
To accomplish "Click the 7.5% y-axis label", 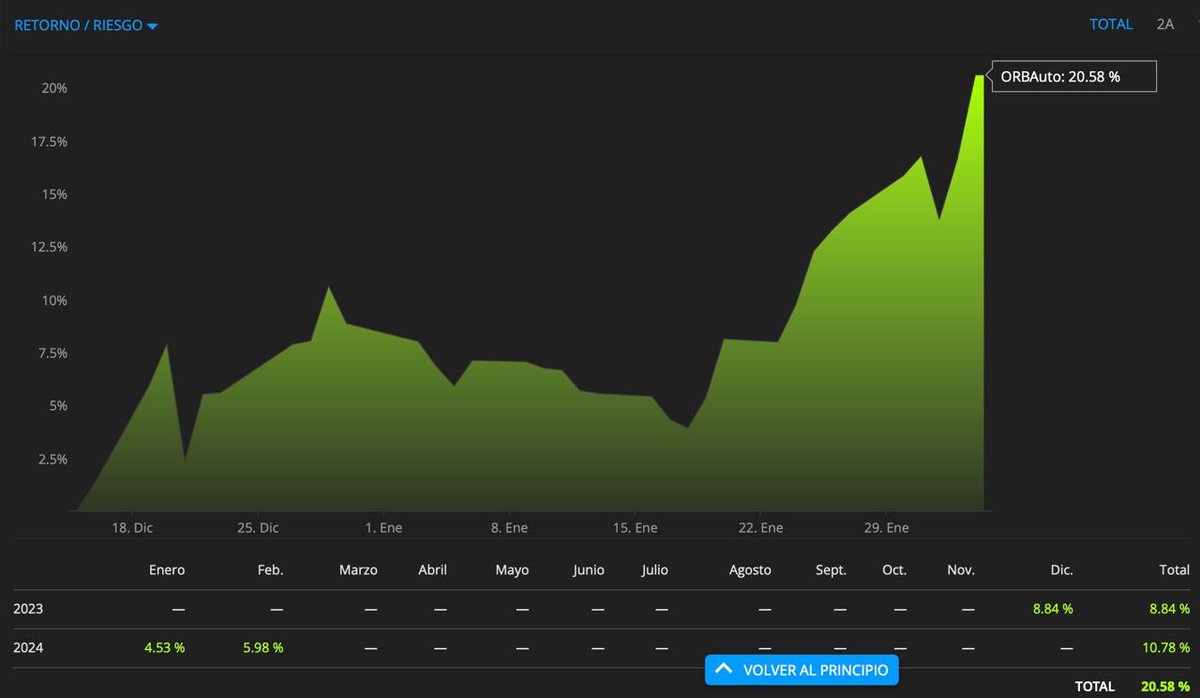I will [x=51, y=353].
